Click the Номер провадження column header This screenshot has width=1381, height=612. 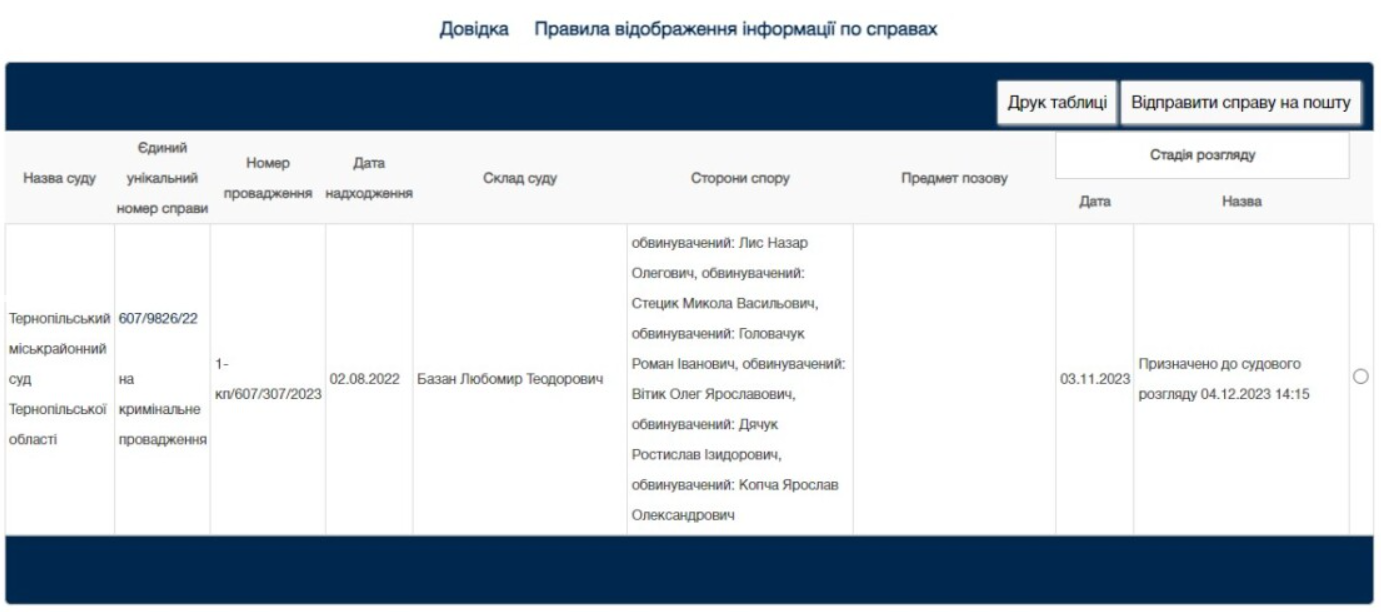pyautogui.click(x=266, y=178)
